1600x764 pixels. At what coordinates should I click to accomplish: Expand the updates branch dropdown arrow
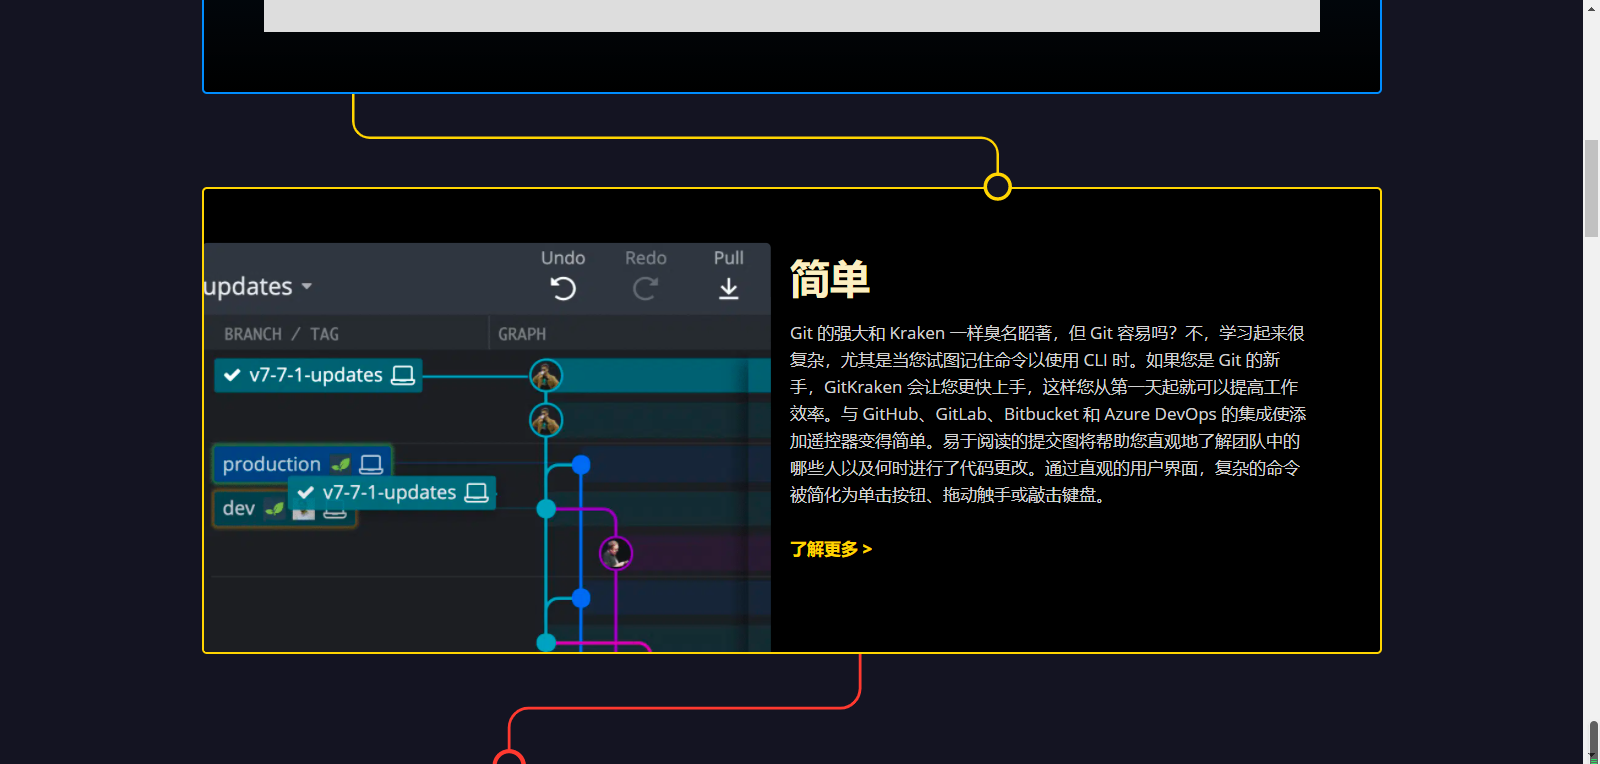click(x=307, y=286)
